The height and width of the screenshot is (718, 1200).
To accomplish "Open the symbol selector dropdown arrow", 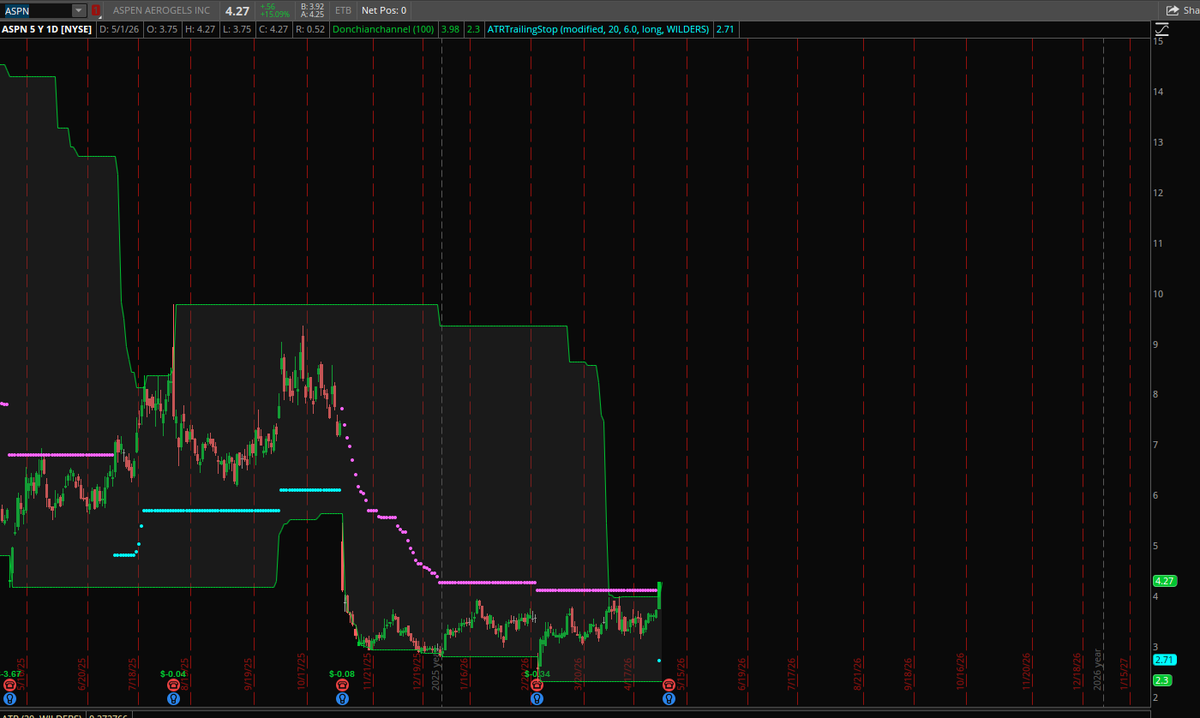I will 79,10.
